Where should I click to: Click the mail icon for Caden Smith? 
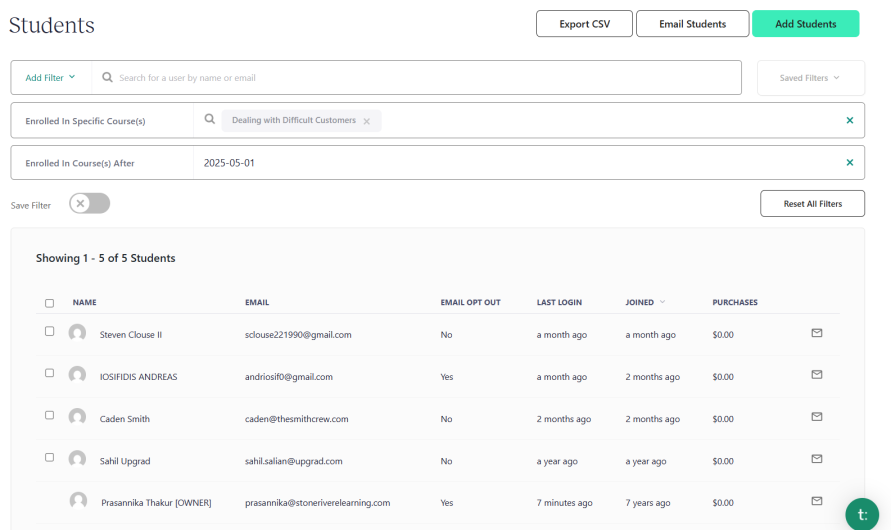click(817, 416)
